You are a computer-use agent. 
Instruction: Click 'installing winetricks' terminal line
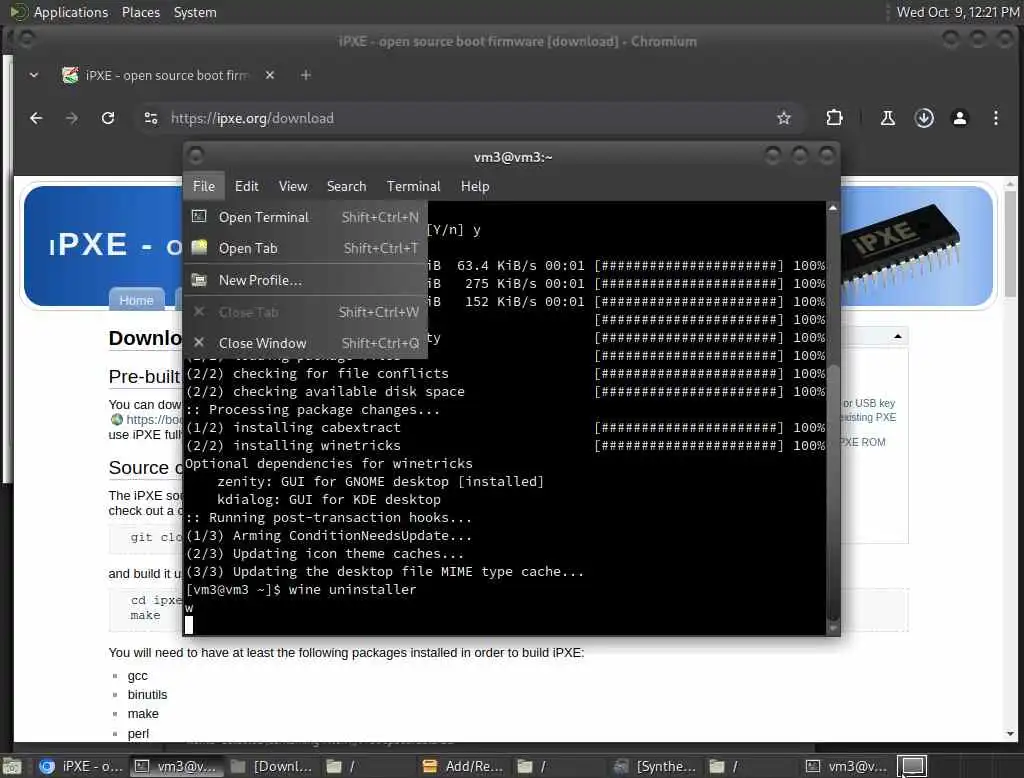point(317,446)
